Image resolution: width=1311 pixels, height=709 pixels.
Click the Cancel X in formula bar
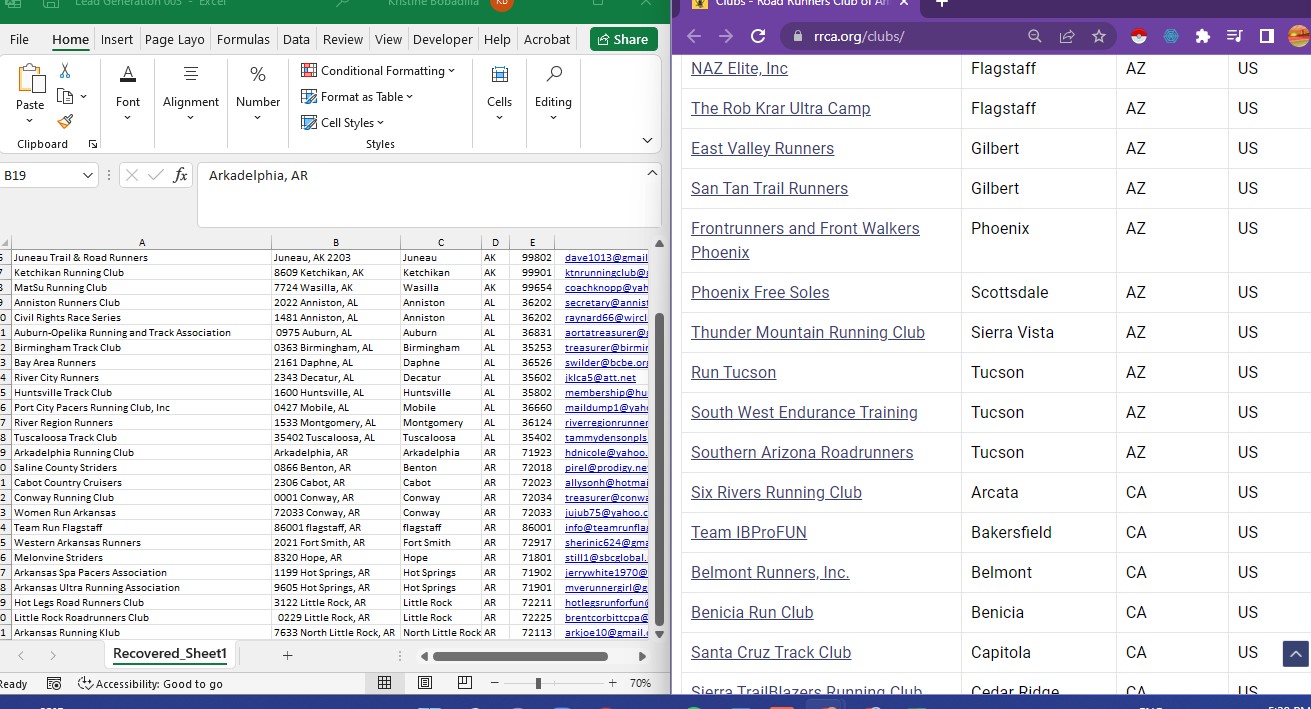(132, 175)
